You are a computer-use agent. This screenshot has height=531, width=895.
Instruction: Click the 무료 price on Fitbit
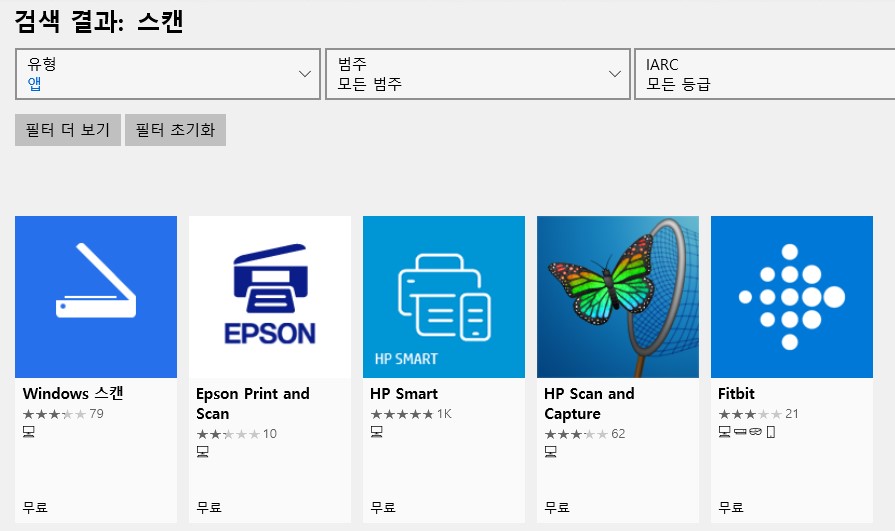731,507
